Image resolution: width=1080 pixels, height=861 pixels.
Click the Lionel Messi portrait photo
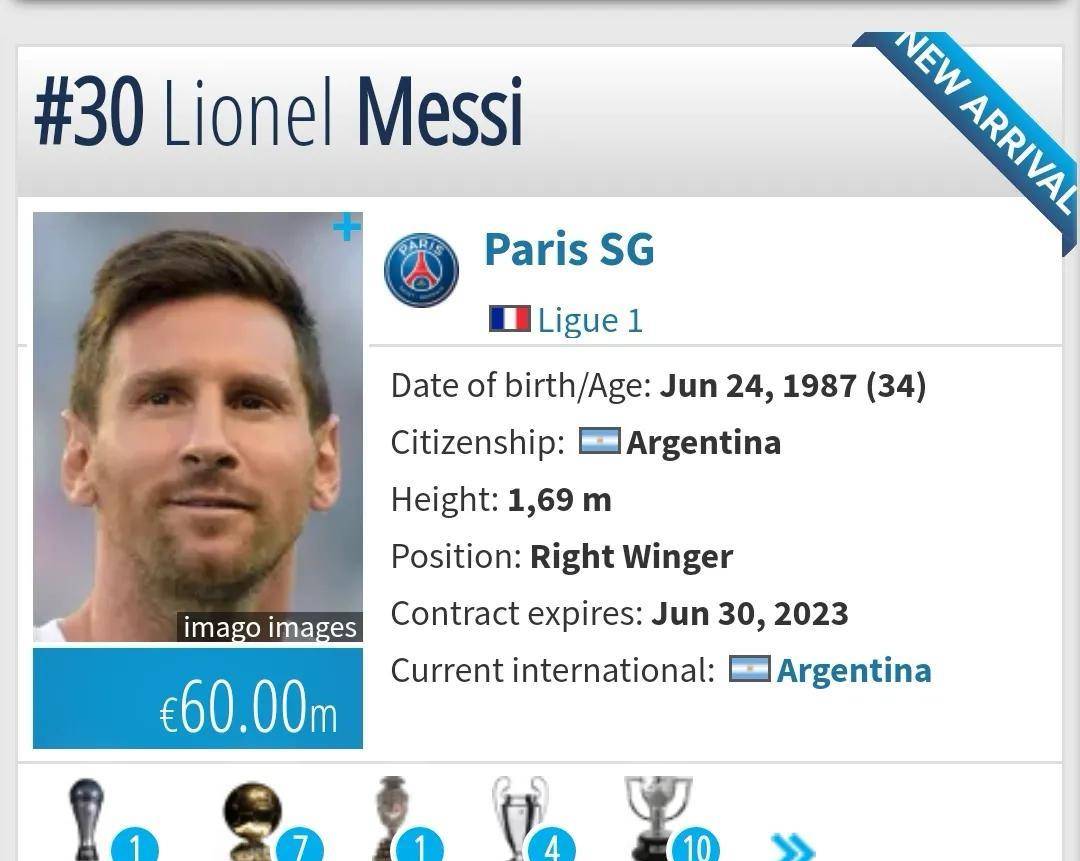pos(198,426)
